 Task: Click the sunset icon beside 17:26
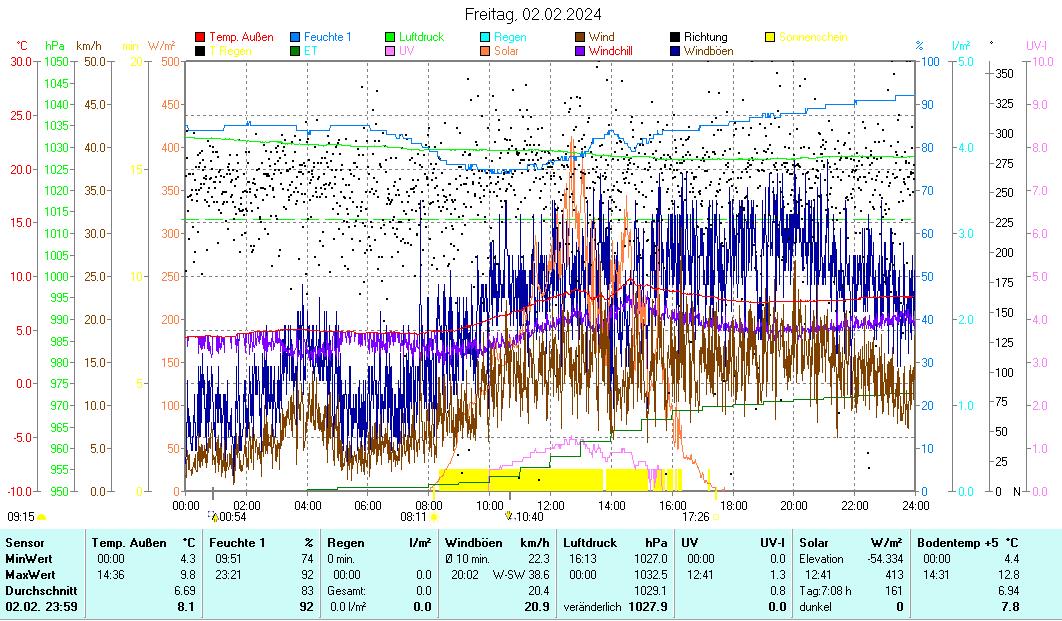716,517
